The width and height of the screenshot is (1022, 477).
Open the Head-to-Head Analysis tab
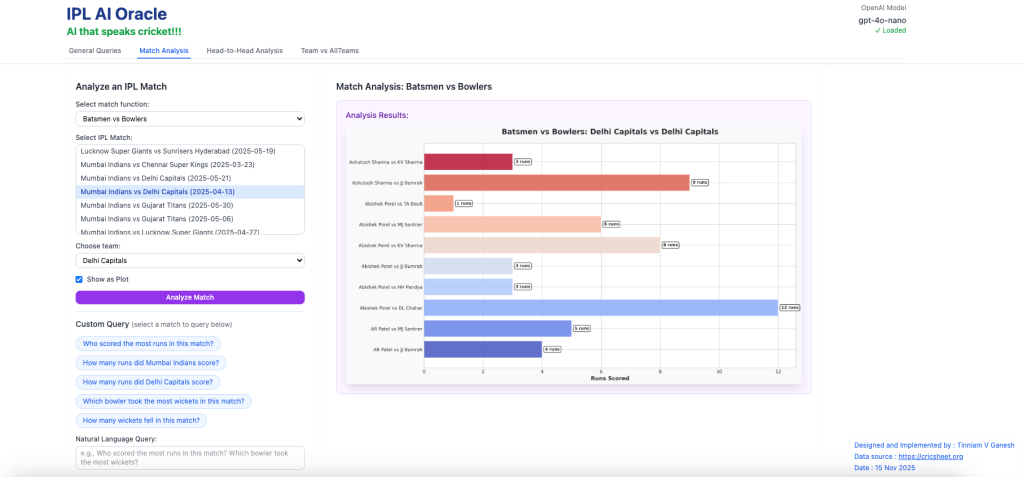(x=244, y=50)
